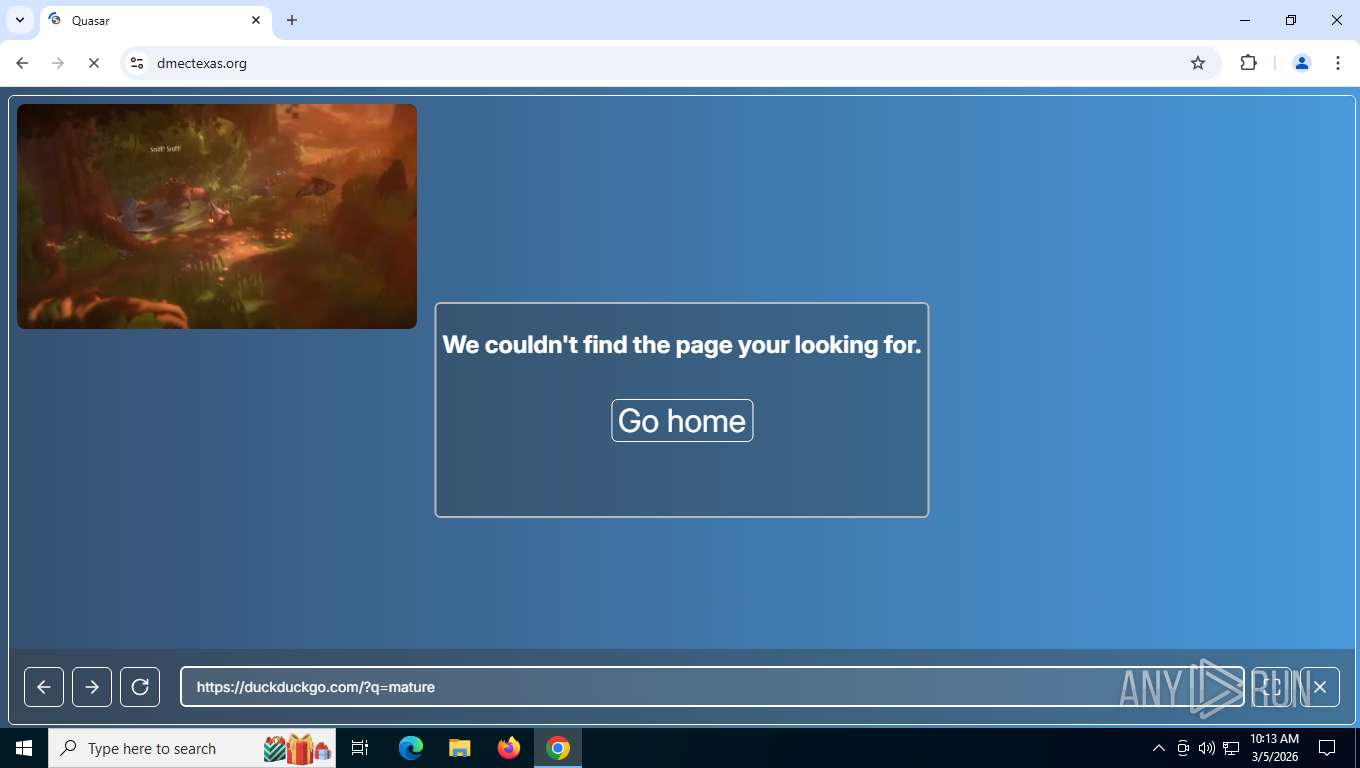Open a new Chrome tab
This screenshot has height=768, width=1360.
pyautogui.click(x=292, y=20)
